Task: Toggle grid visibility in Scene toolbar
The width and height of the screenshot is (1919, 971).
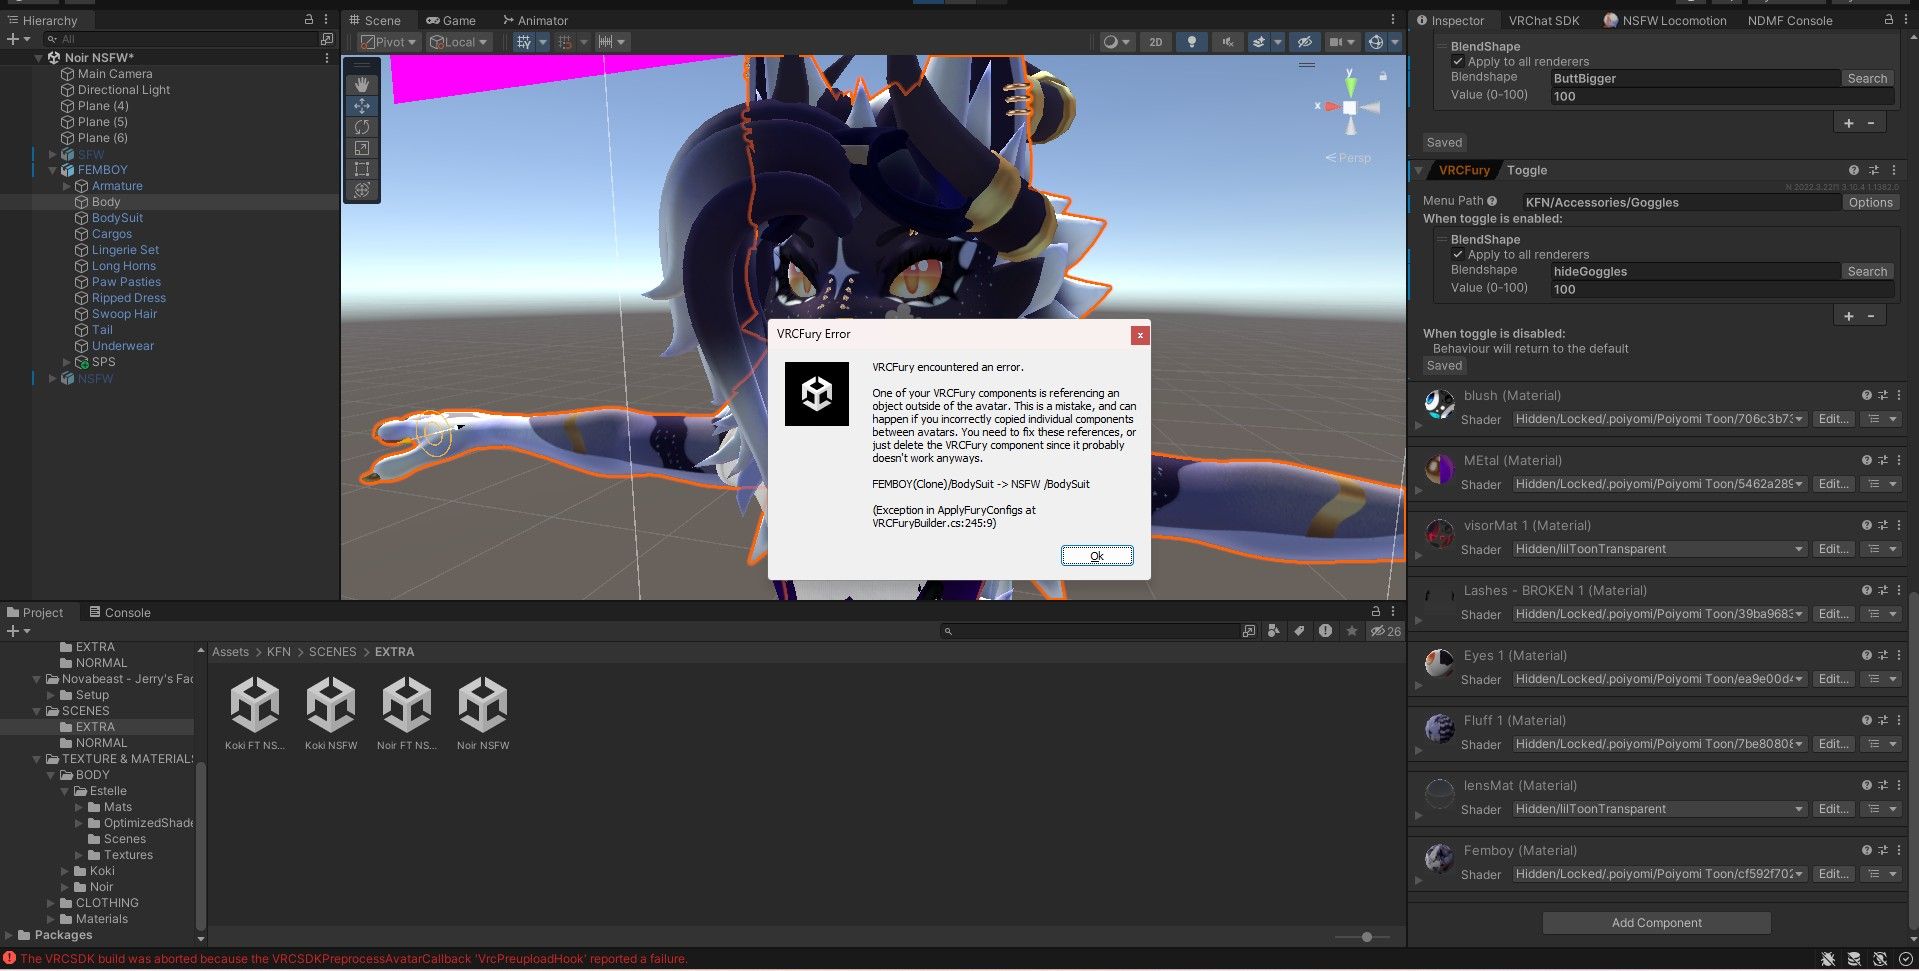Action: (524, 42)
